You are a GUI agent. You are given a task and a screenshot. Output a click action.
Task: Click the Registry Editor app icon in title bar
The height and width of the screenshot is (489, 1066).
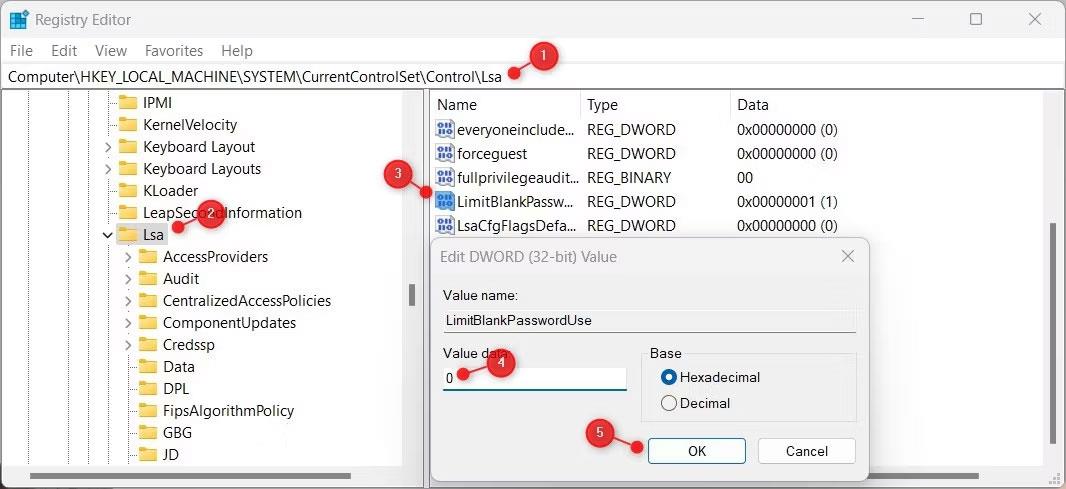tap(19, 20)
